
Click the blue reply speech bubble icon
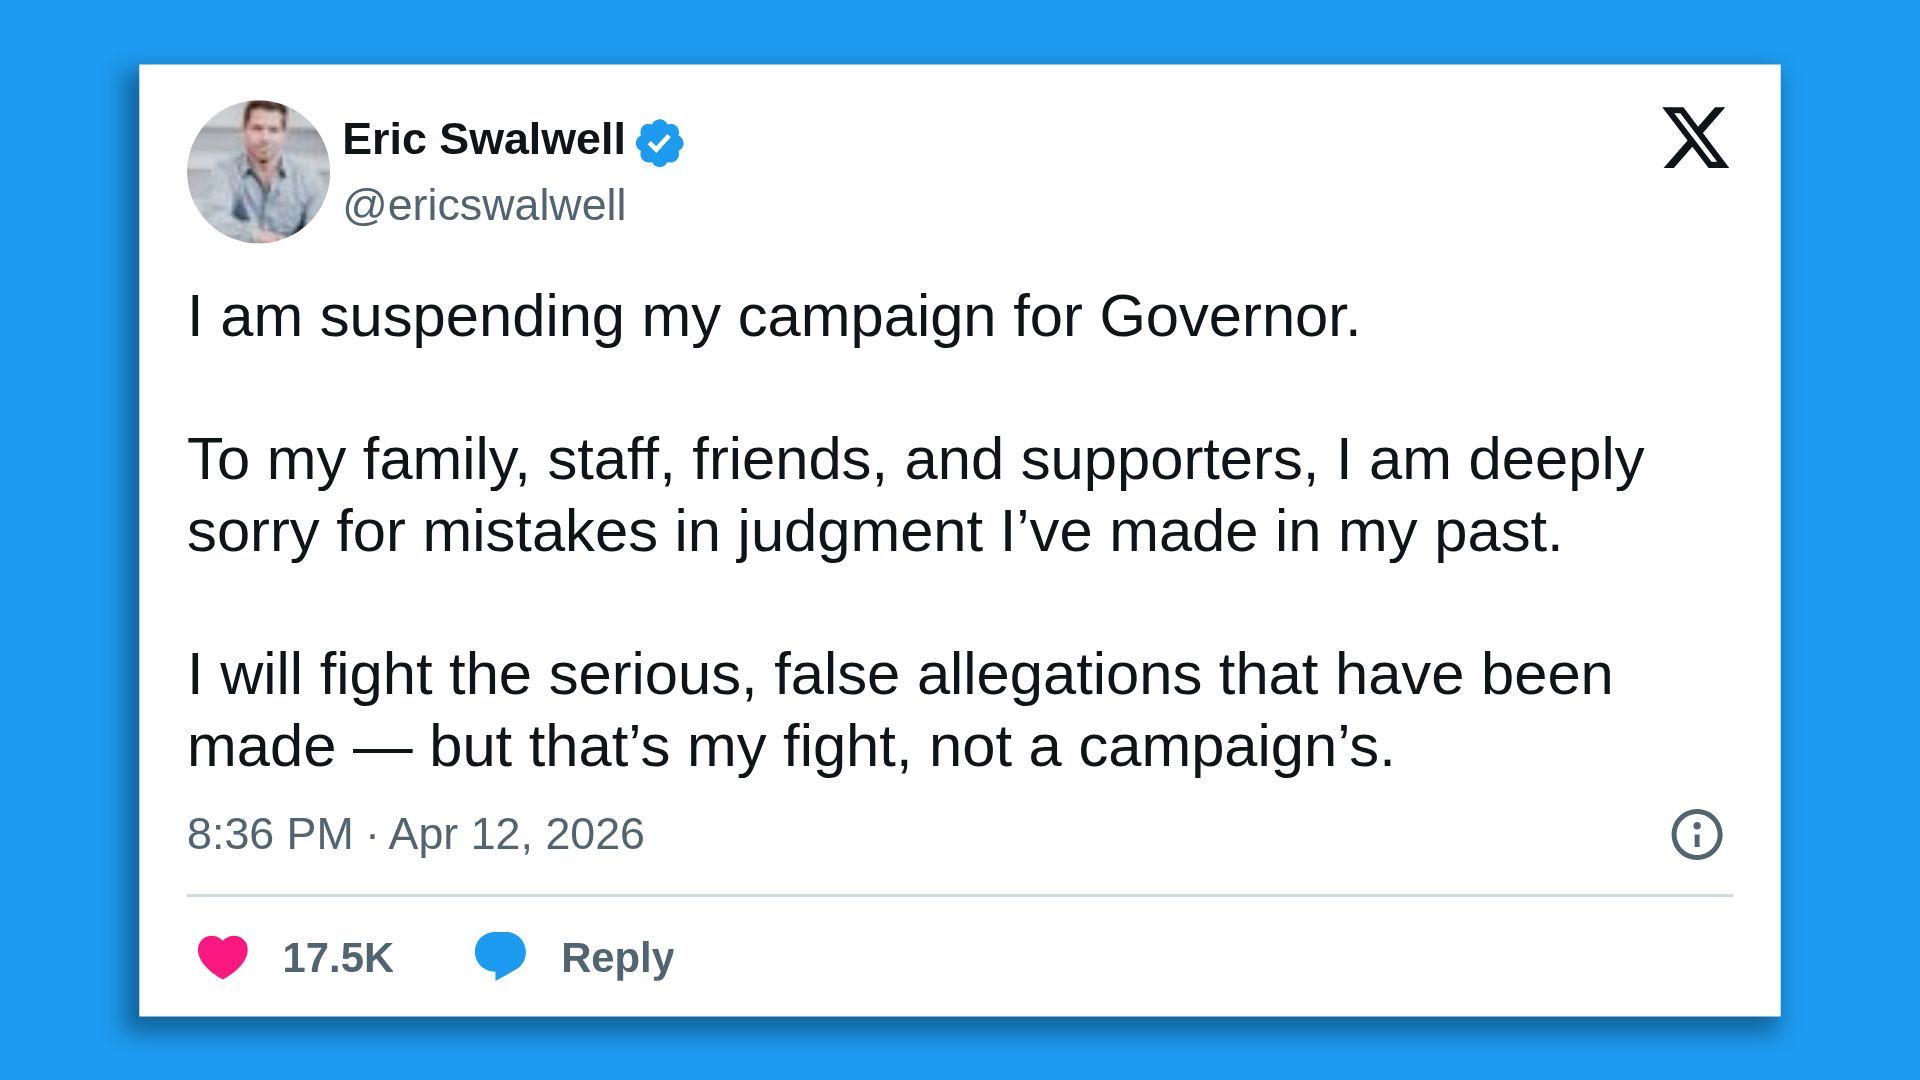[503, 957]
